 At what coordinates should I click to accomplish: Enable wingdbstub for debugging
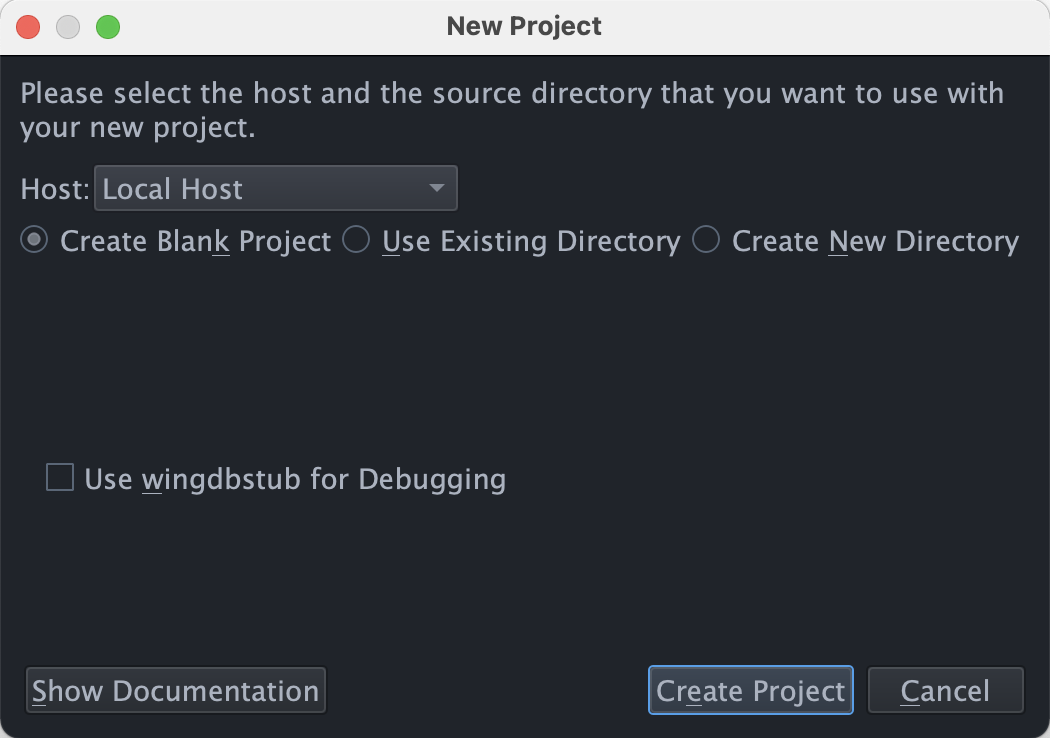click(x=59, y=478)
